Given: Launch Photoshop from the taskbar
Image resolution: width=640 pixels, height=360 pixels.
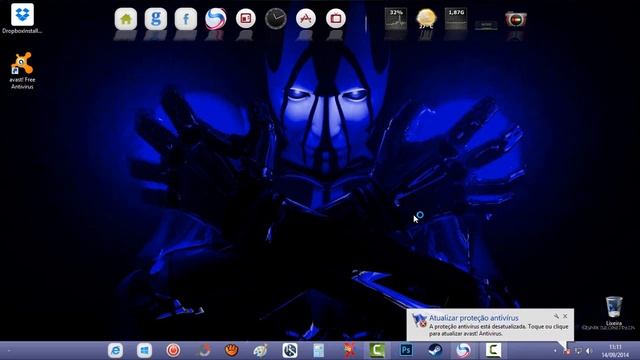Looking at the screenshot, I should click(x=406, y=350).
